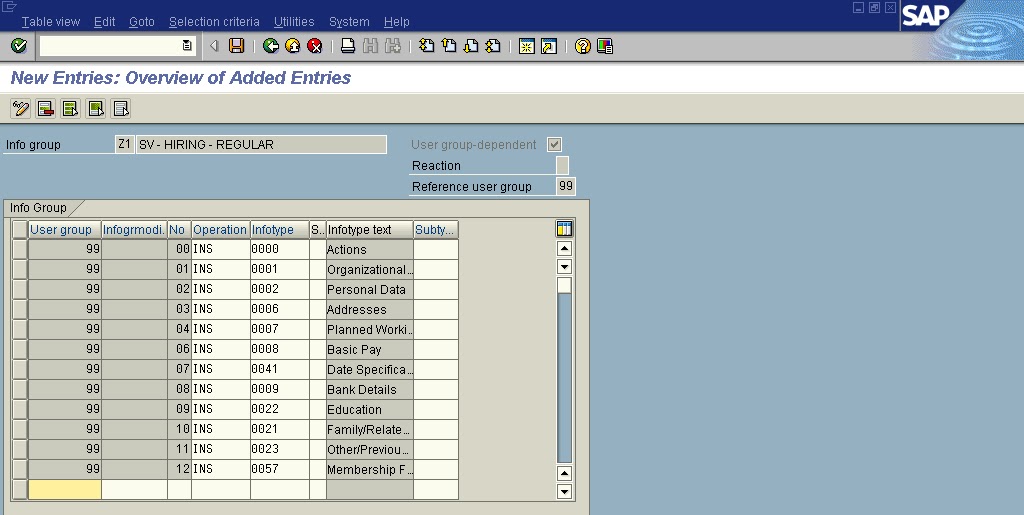Viewport: 1024px width, 515px height.
Task: Click the Reference user group field 99
Action: pos(566,186)
